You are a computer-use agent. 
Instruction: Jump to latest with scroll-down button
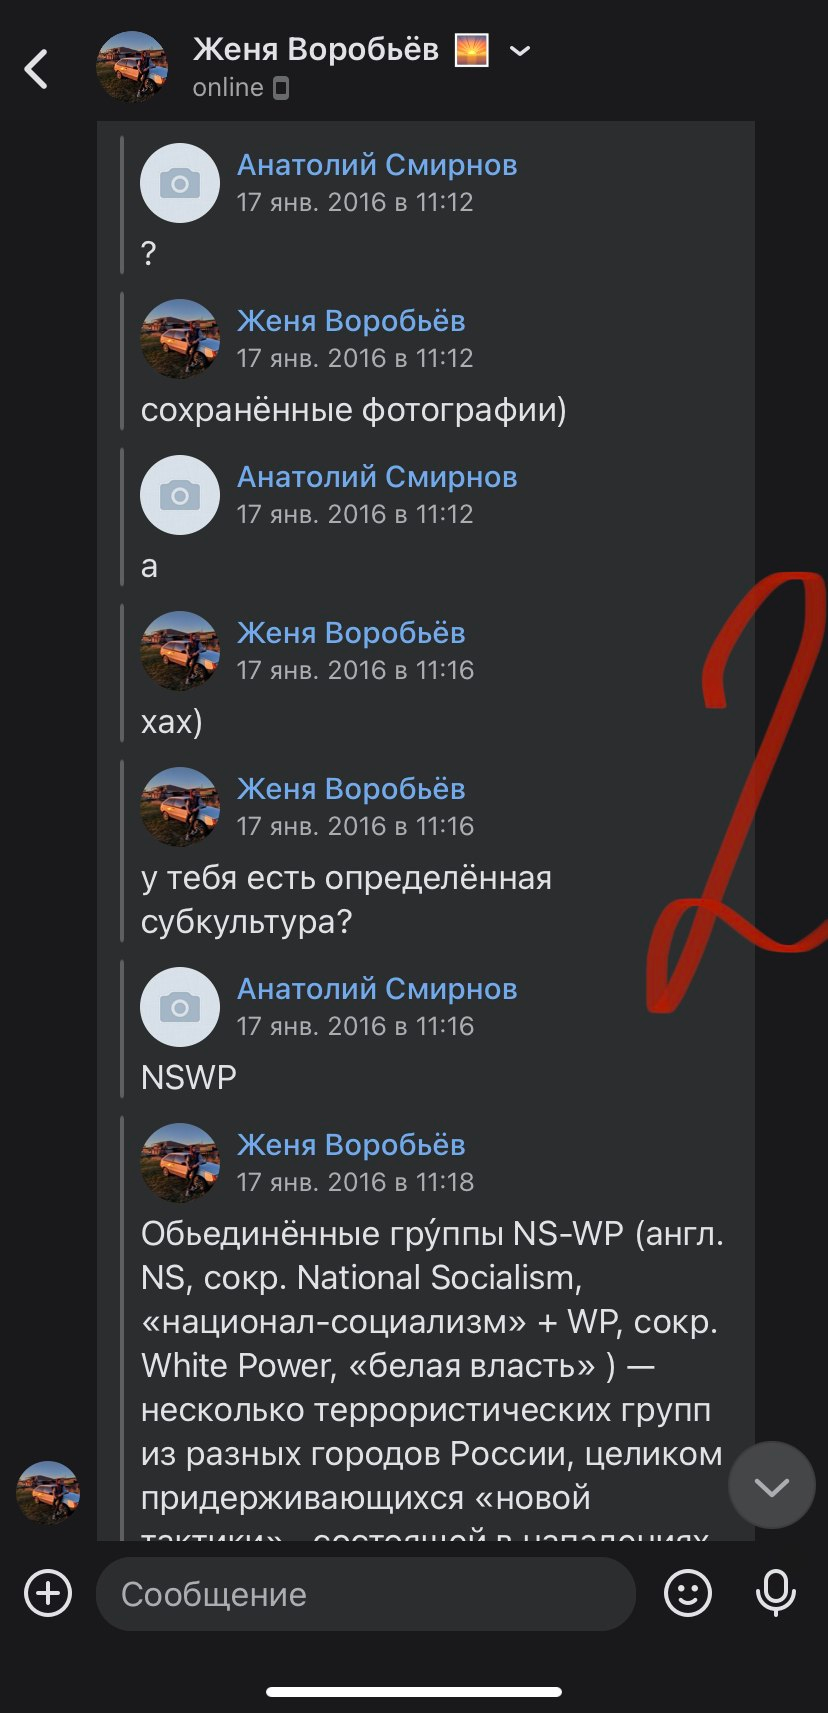coord(772,1485)
